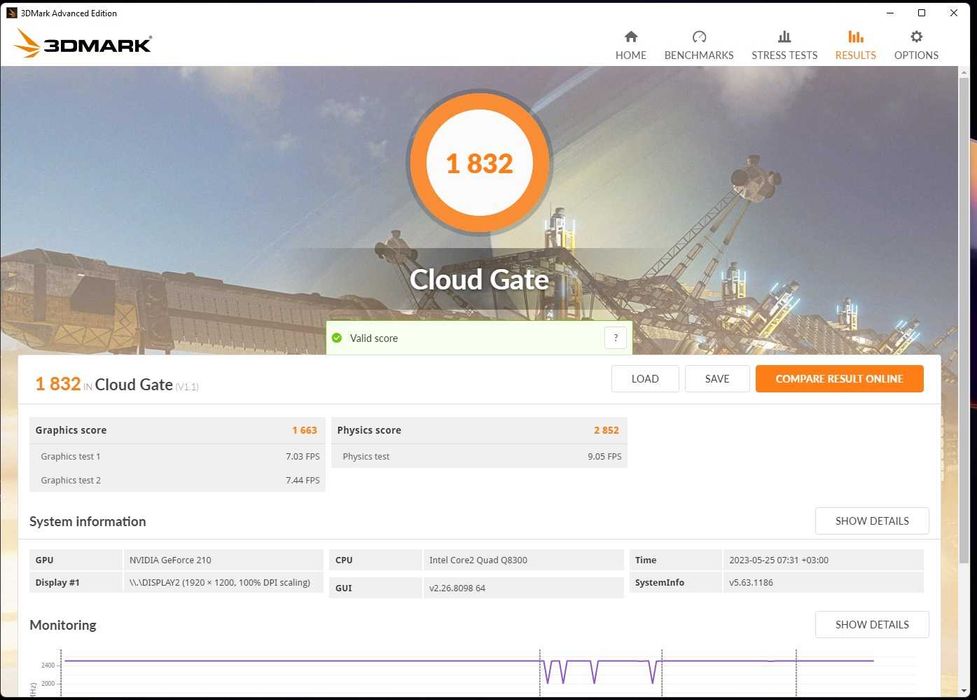
Task: Click the Physics score heading
Action: (369, 430)
